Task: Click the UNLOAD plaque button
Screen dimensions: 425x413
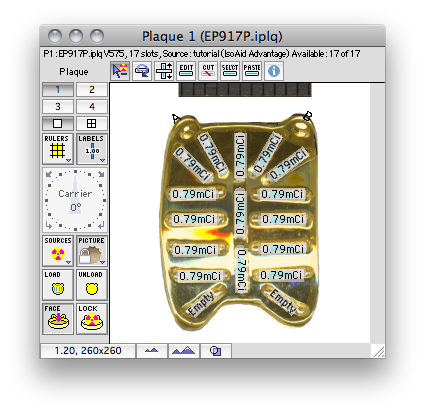Action: (92, 285)
